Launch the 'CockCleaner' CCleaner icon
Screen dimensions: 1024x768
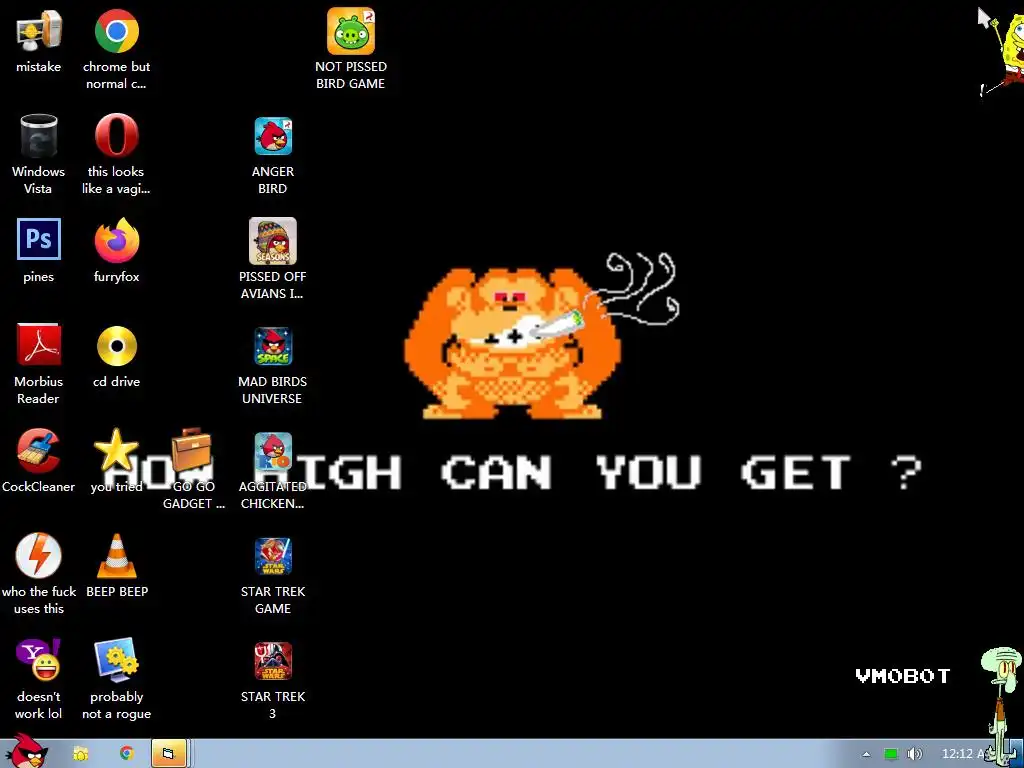coord(39,451)
